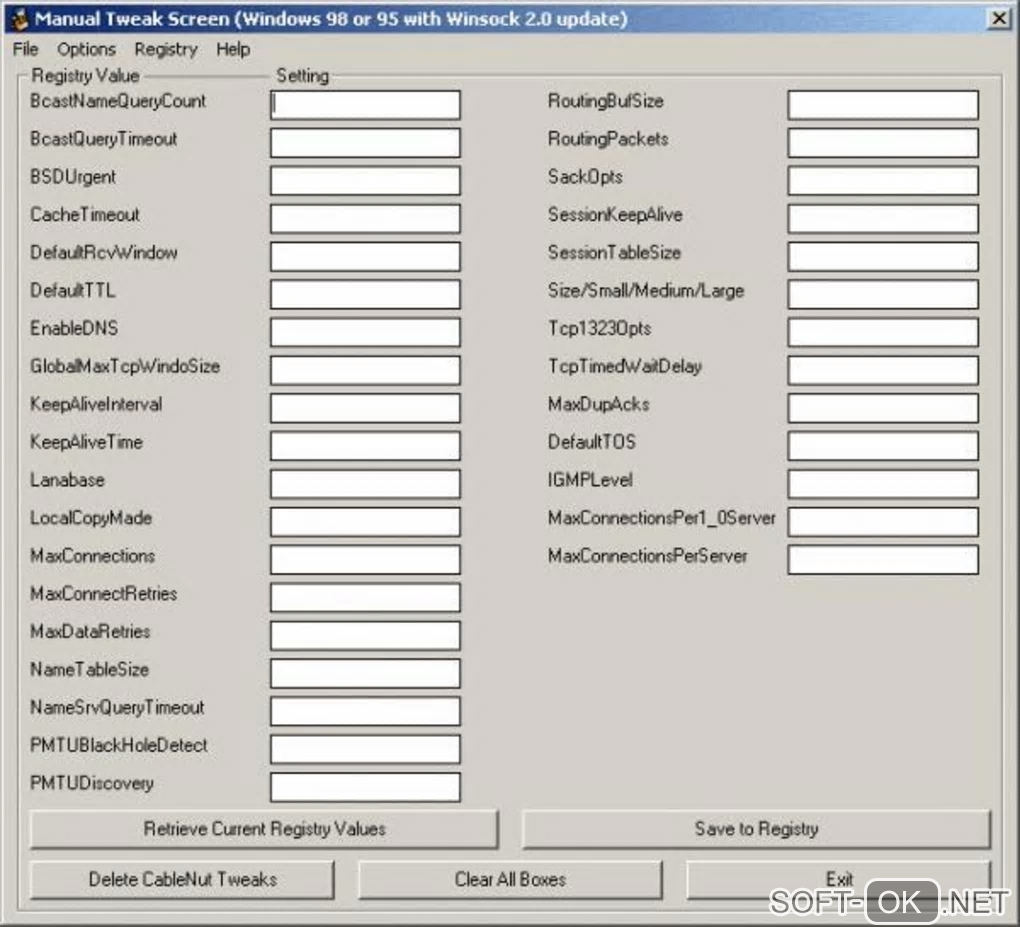This screenshot has height=927, width=1020.
Task: Click the LocalCopyMade label text
Action: tap(91, 518)
